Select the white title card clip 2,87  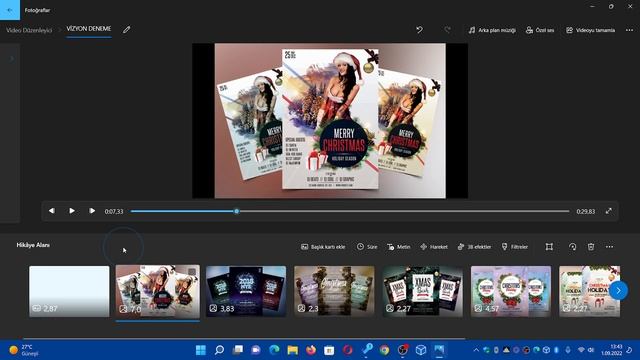point(69,291)
